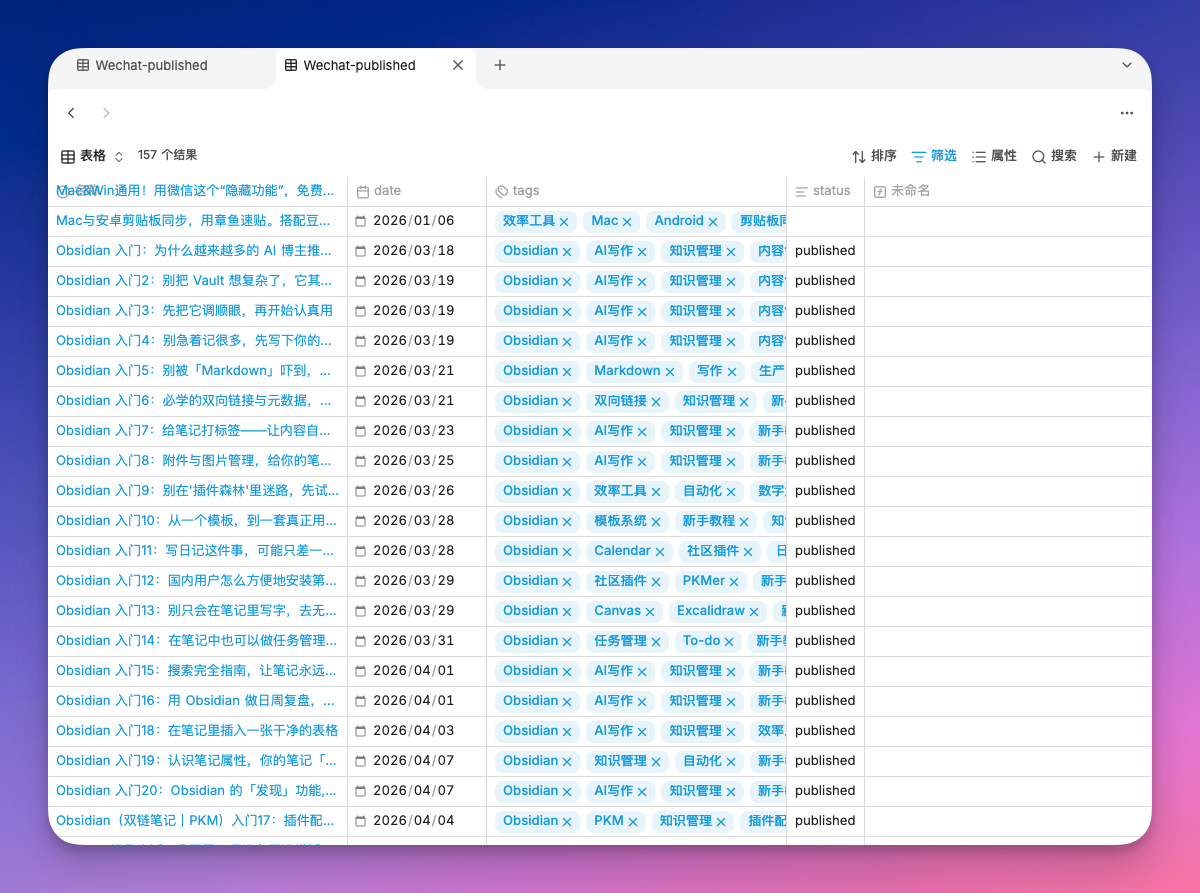Image resolution: width=1200 pixels, height=893 pixels.
Task: Create a new entry with plus icon
Action: click(x=1099, y=157)
